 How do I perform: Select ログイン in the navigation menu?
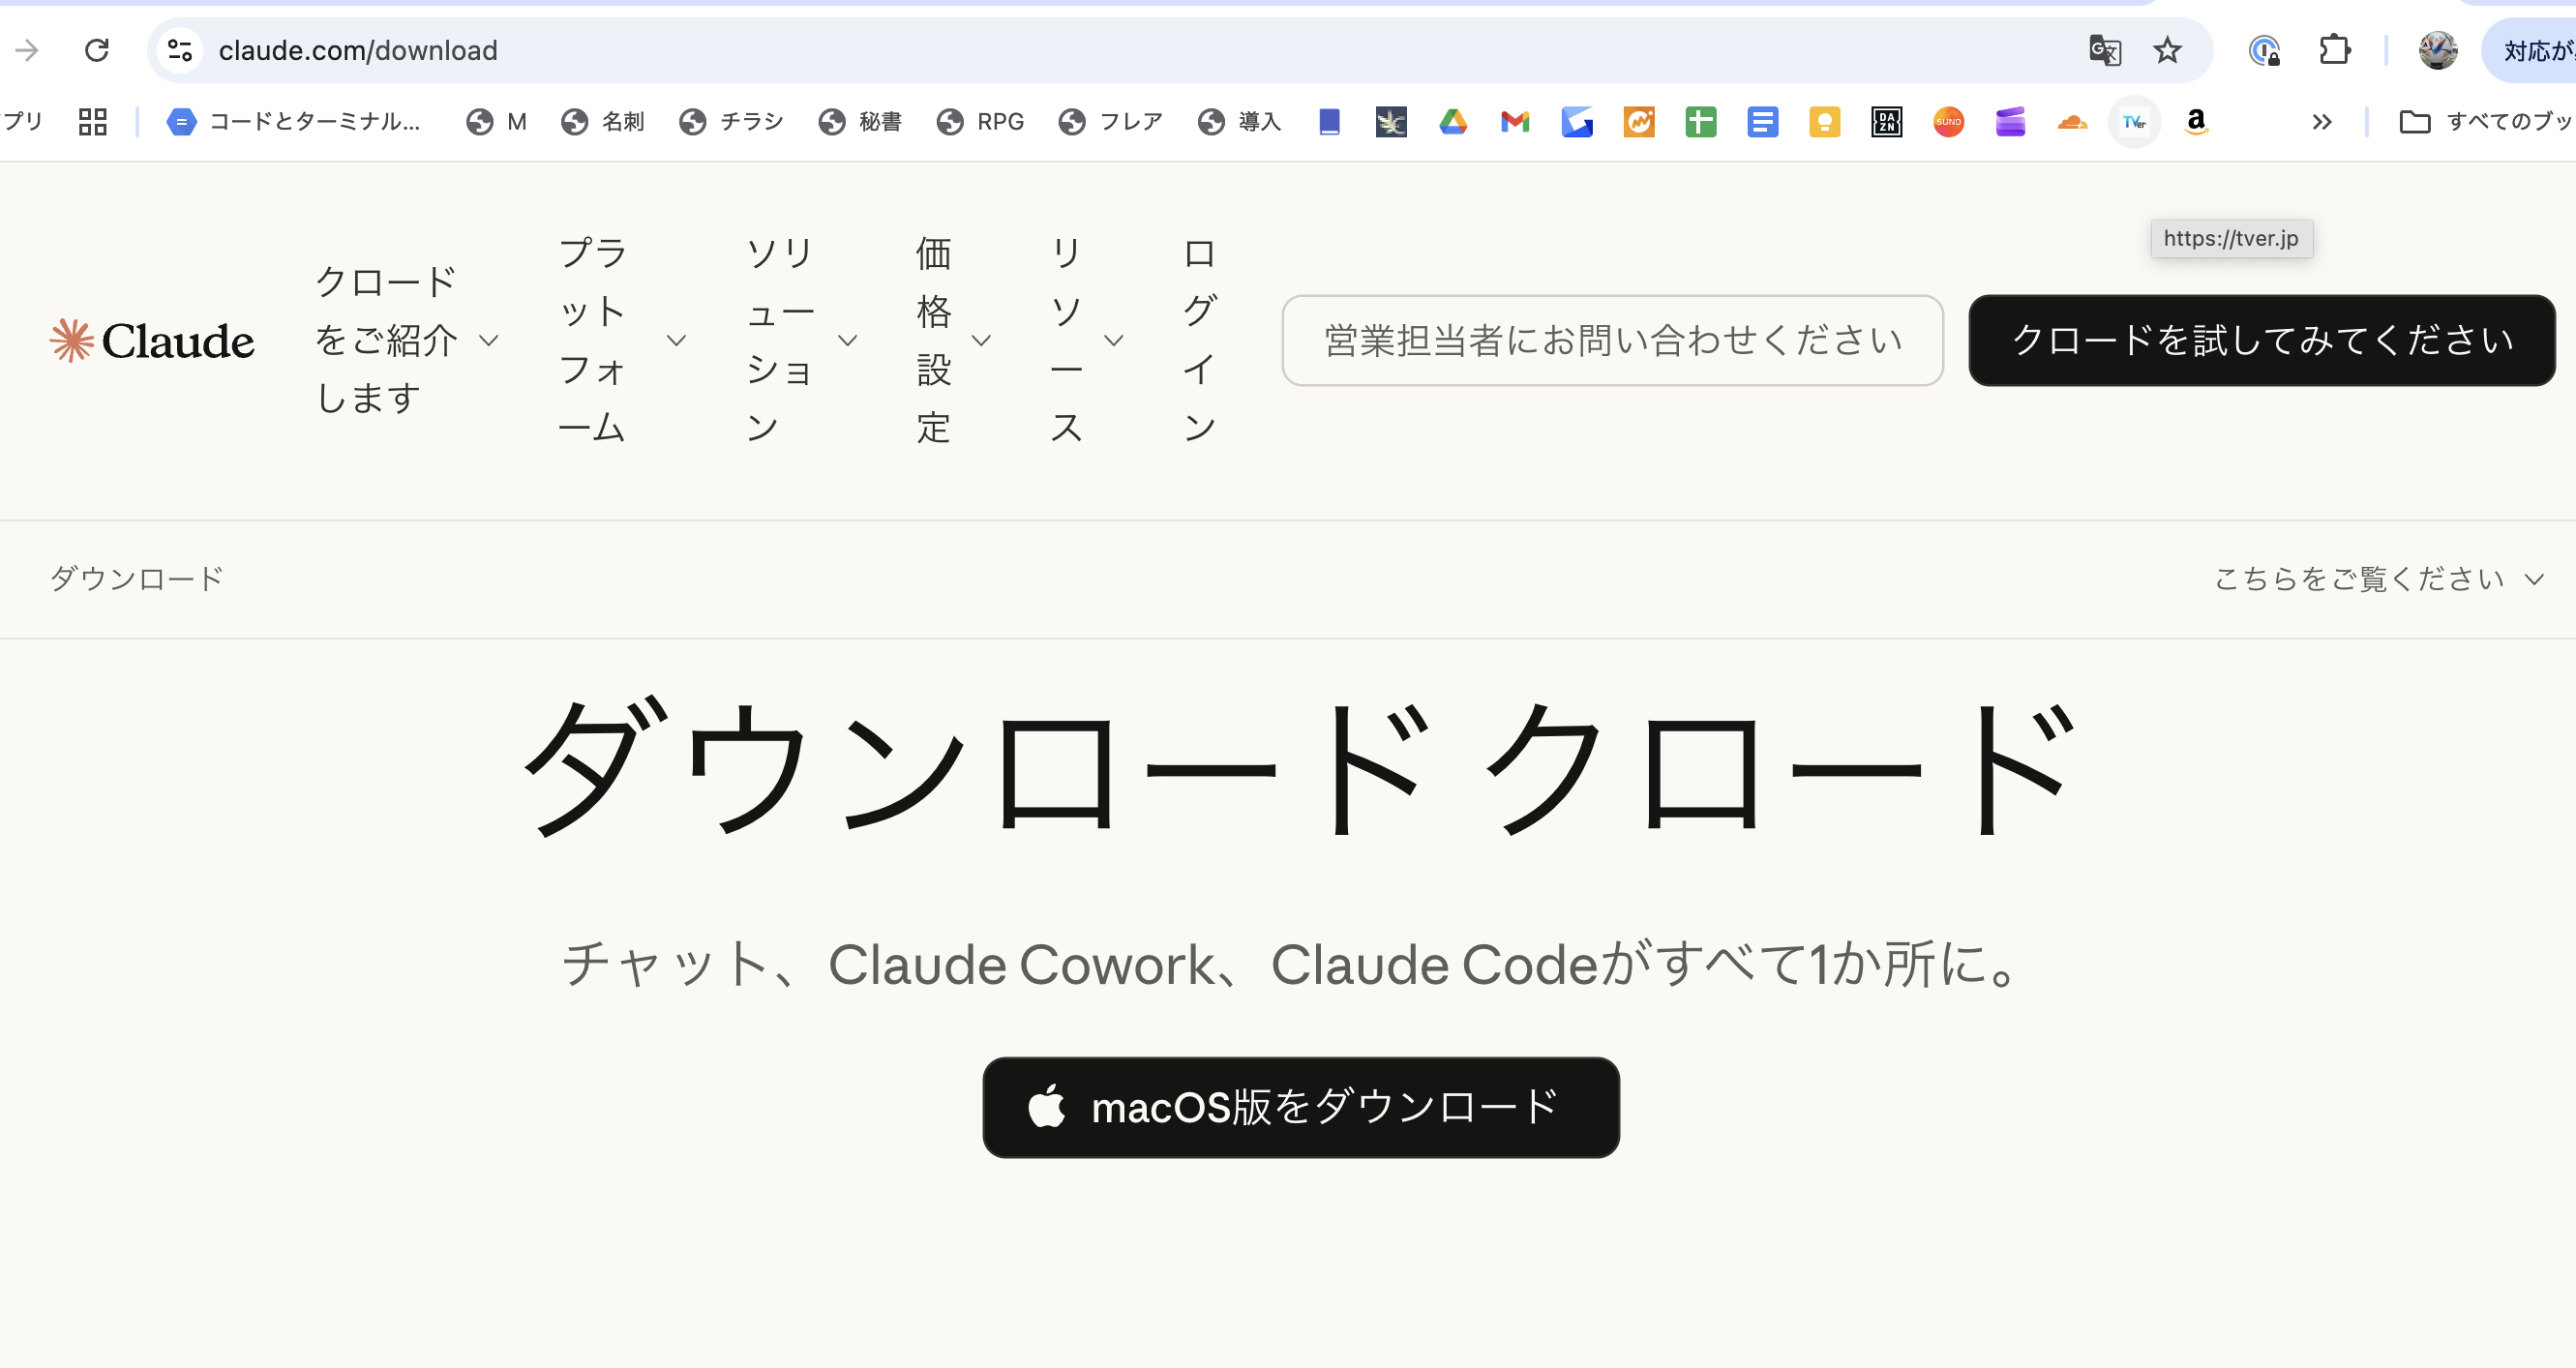point(1200,340)
